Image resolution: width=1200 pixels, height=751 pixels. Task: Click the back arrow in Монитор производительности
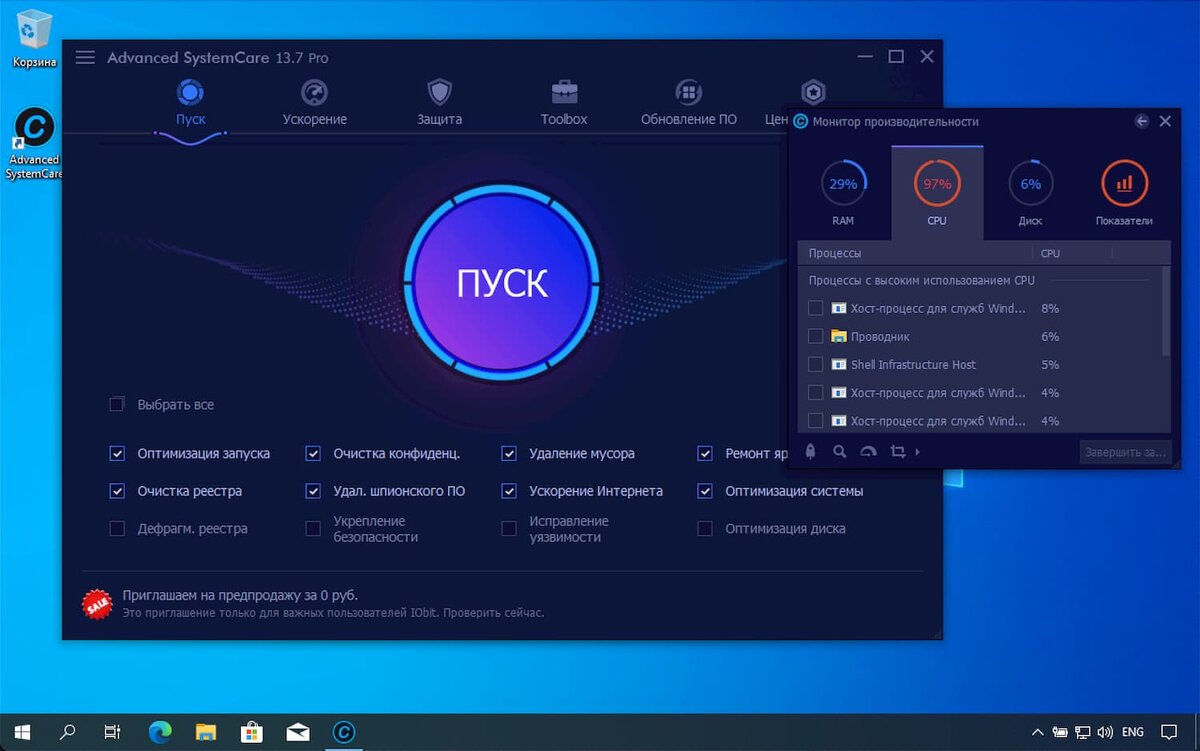(x=1142, y=121)
